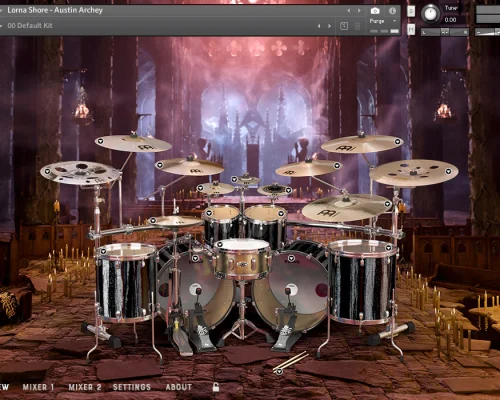The width and height of the screenshot is (500, 400).
Task: Hit the hi-hat cymbal
Action: (176, 221)
